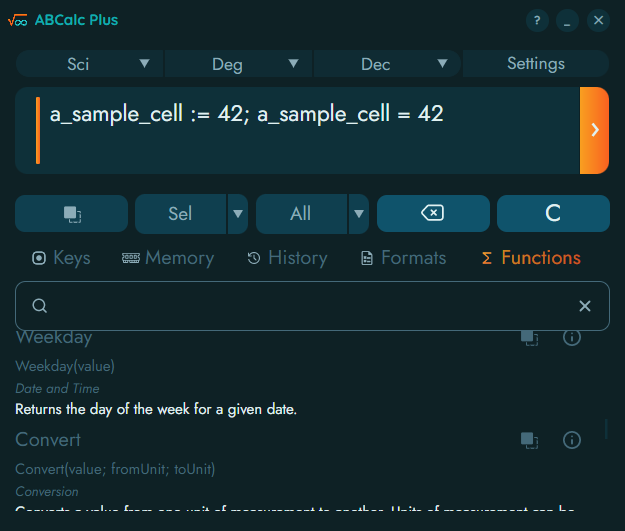Switch to the Formats tab

(403, 258)
